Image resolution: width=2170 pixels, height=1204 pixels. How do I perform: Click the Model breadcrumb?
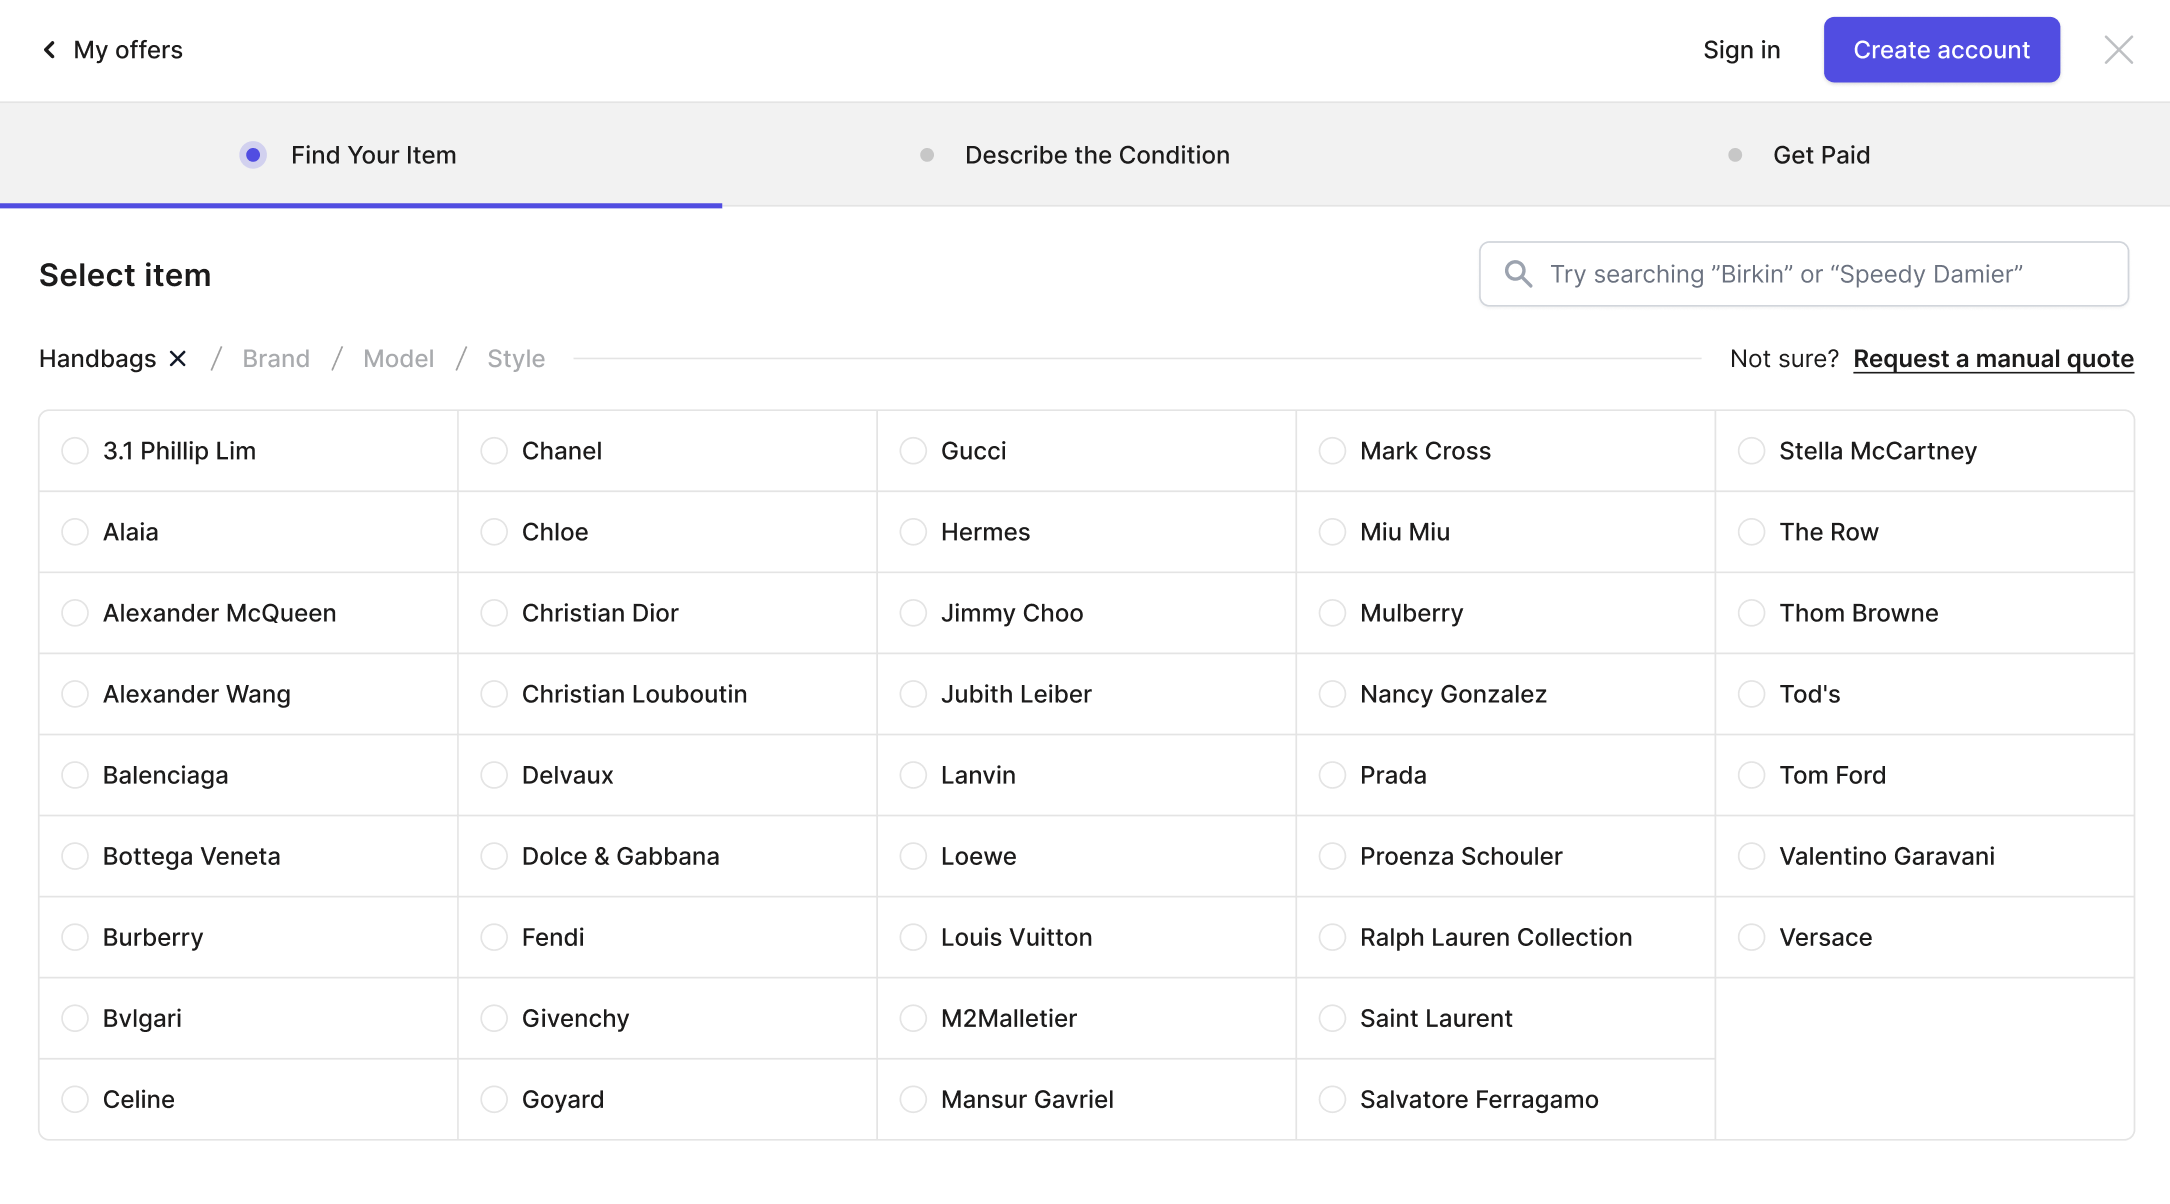click(398, 359)
